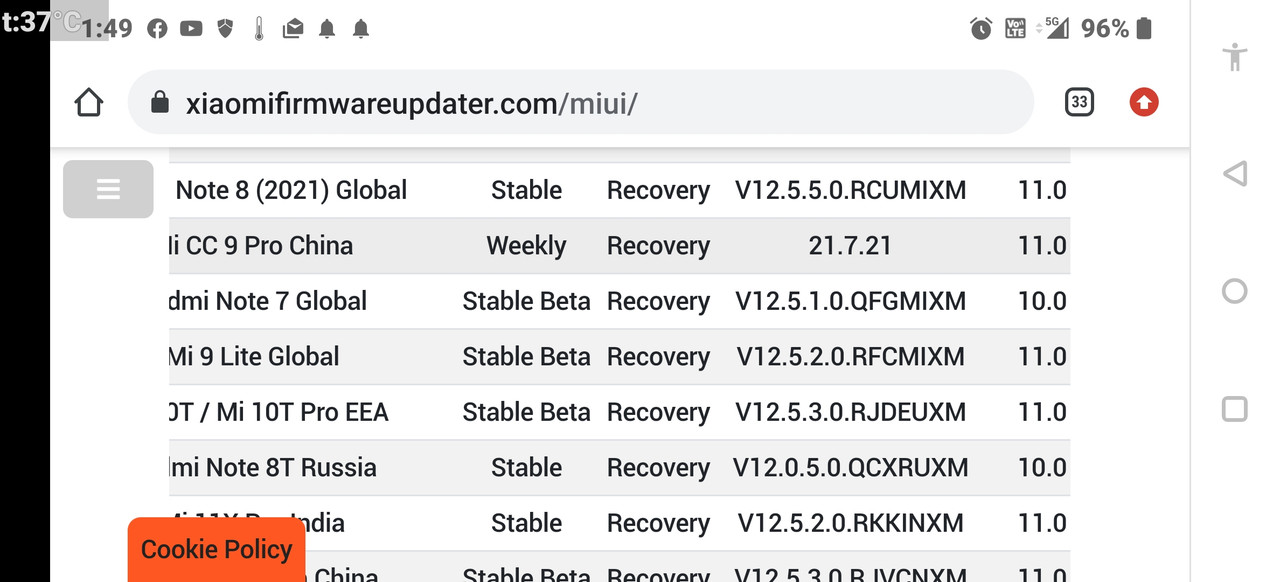Tap Recovery in the 21.7.21 row
The image size is (1280, 582).
point(658,246)
